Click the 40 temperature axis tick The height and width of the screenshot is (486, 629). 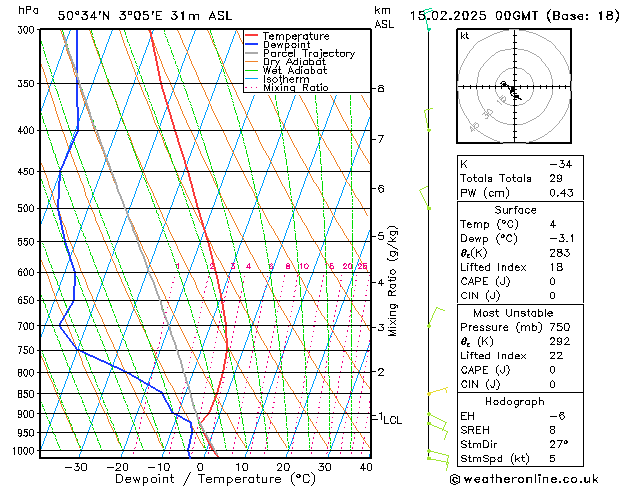366,467
